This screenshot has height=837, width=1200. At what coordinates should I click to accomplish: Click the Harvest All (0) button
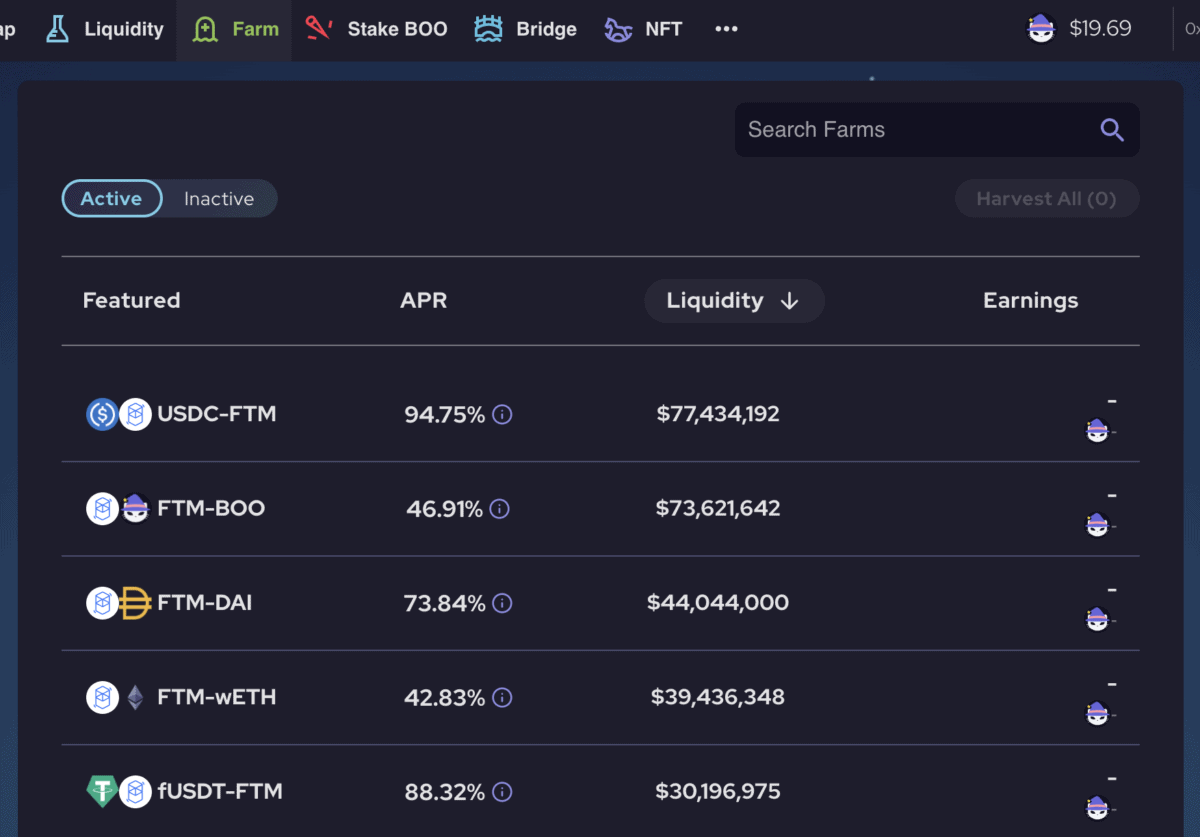pos(1046,199)
